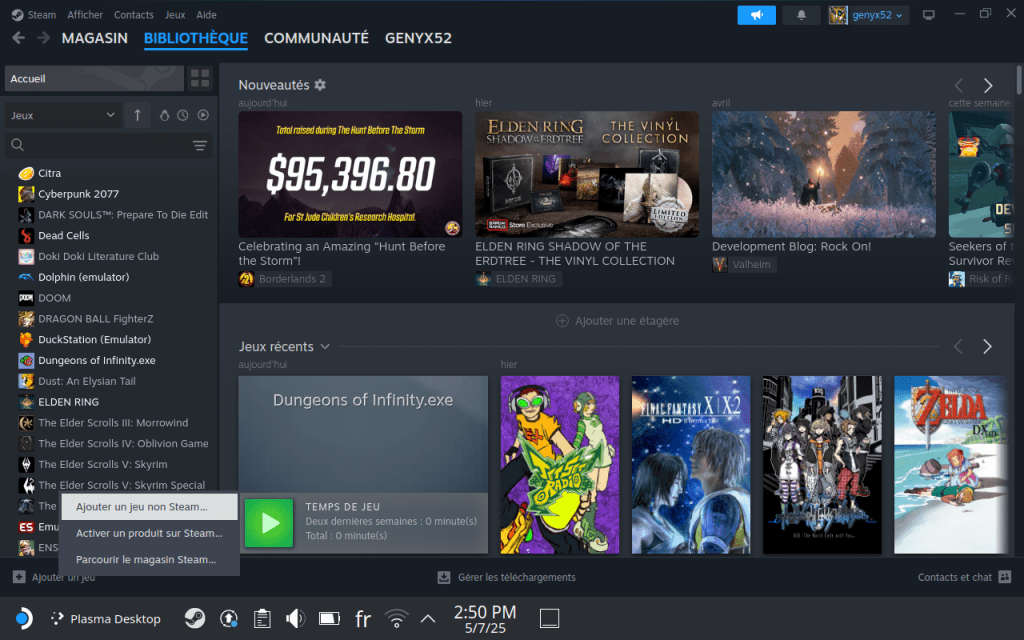Click Ajouter une étagère
The width and height of the screenshot is (1024, 640).
click(618, 321)
